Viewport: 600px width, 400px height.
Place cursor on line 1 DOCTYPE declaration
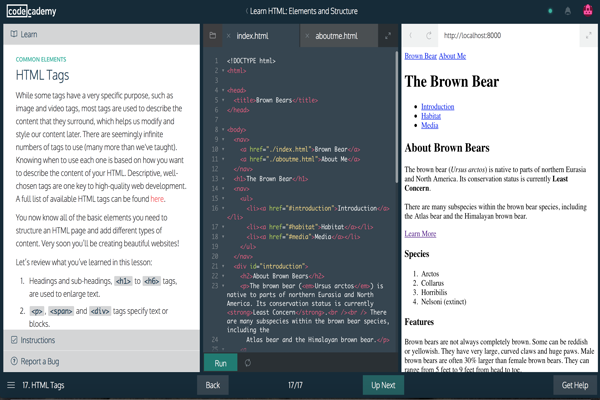pos(251,61)
